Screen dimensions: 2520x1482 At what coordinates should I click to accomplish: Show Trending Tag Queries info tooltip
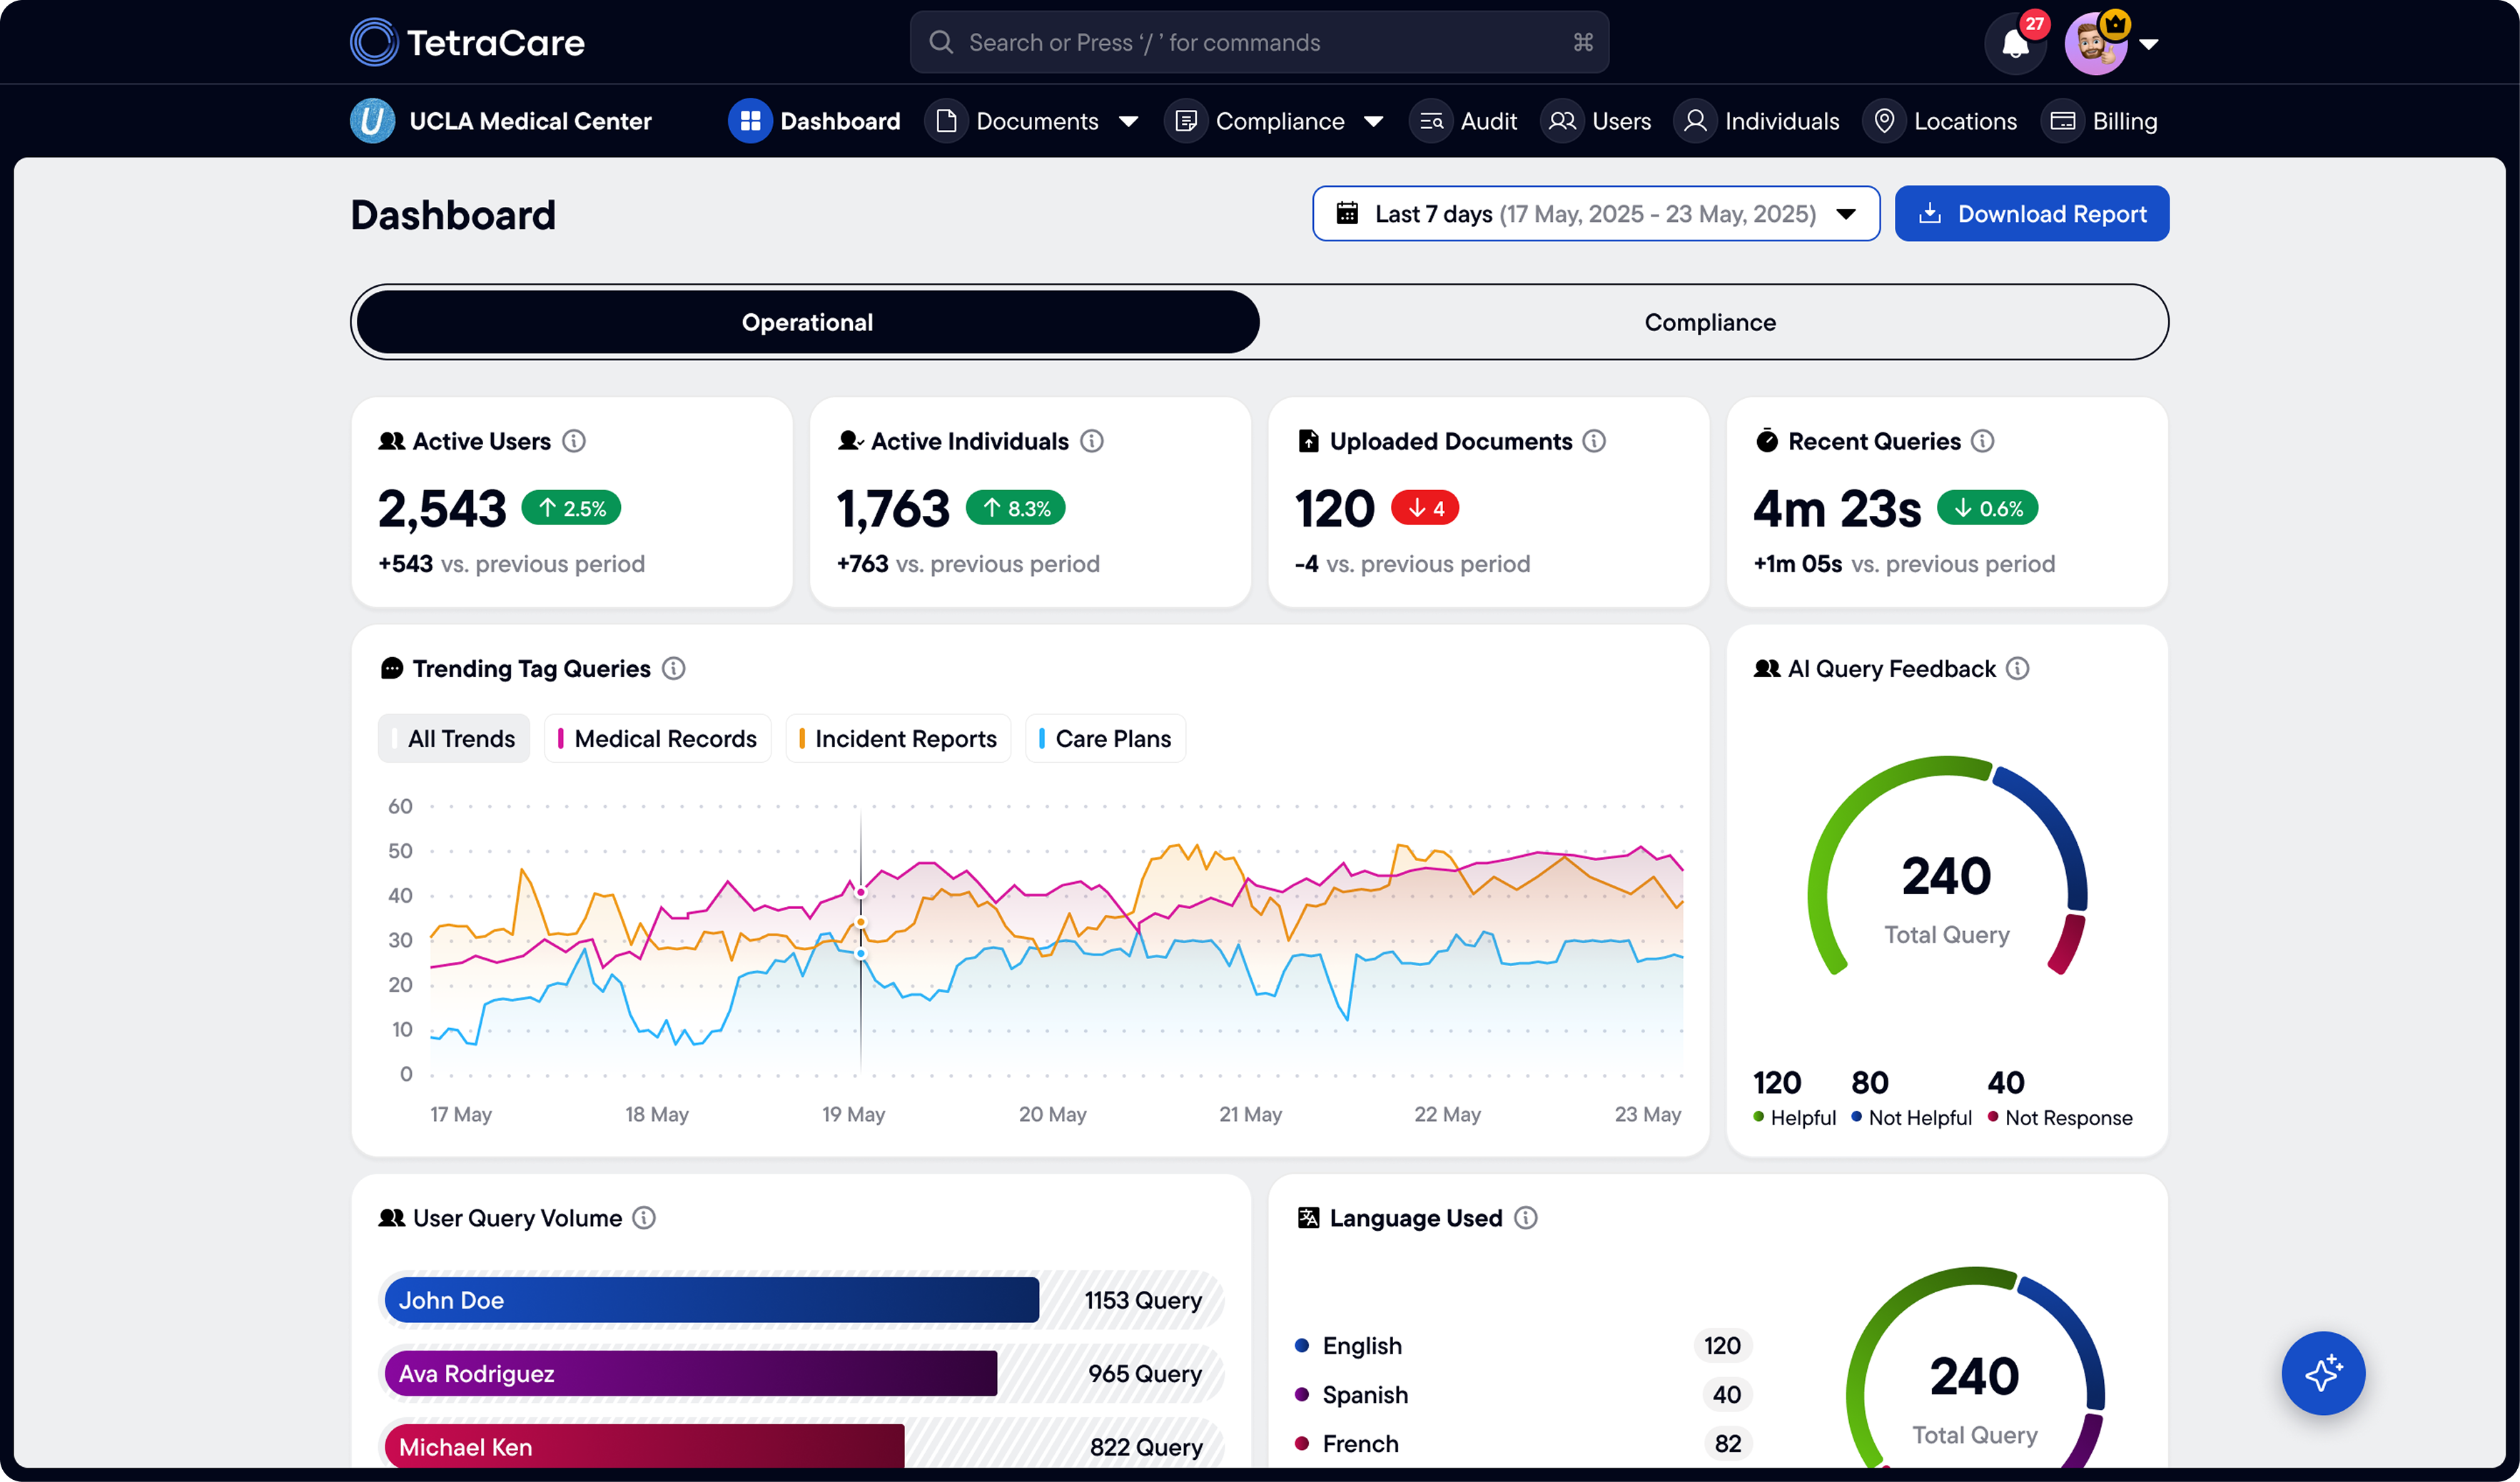pyautogui.click(x=674, y=668)
